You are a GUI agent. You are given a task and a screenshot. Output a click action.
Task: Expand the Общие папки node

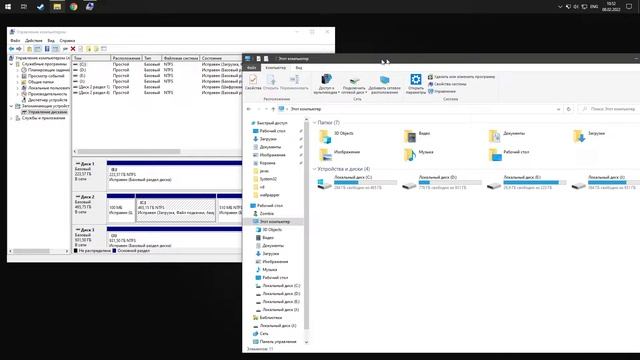point(18,82)
